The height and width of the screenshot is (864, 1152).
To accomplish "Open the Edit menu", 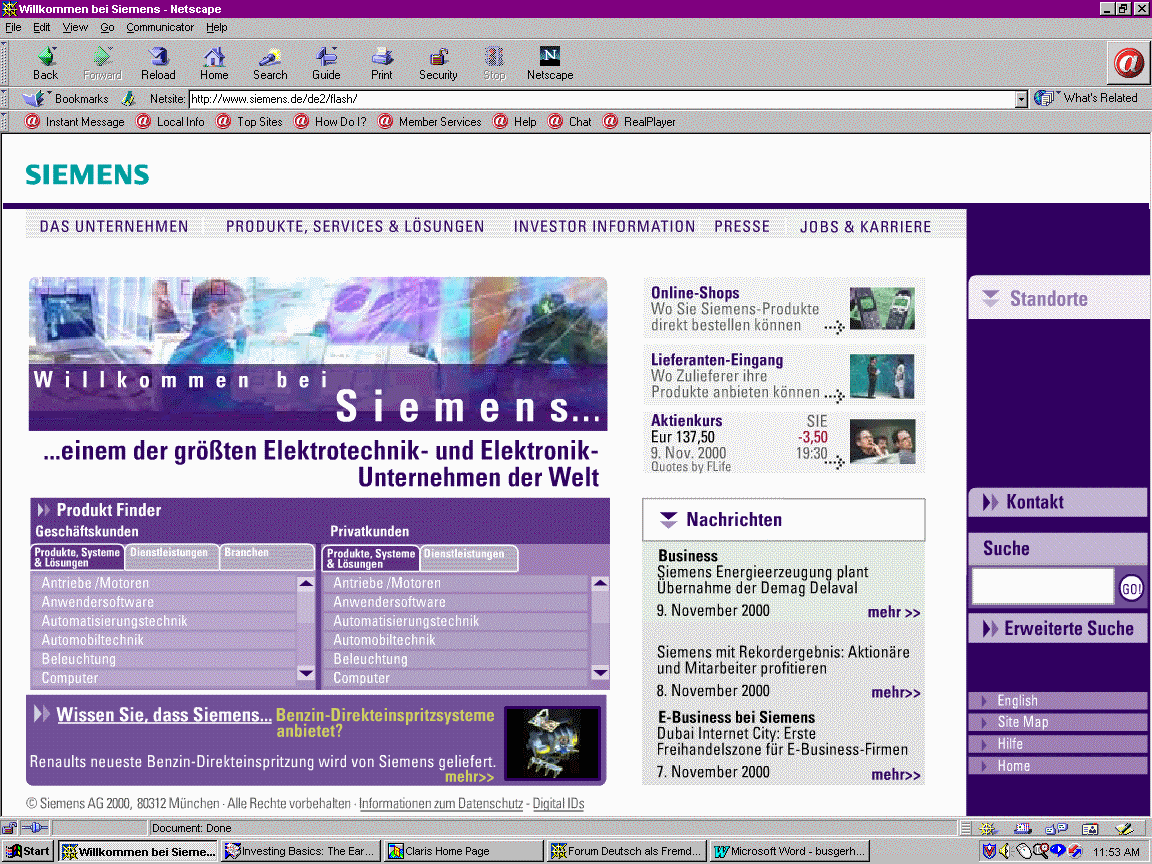I will (41, 27).
